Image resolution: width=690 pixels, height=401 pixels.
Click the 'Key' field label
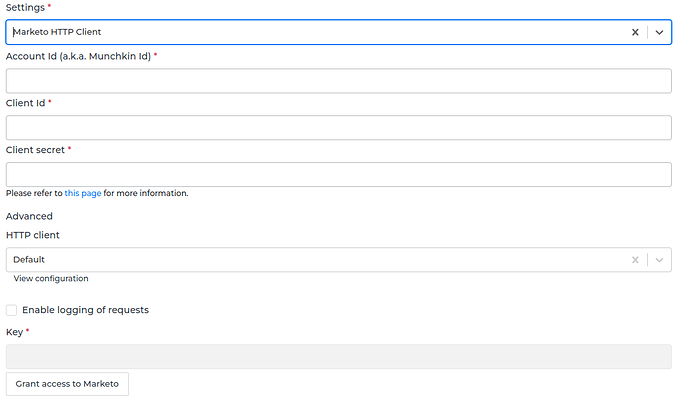click(x=15, y=332)
